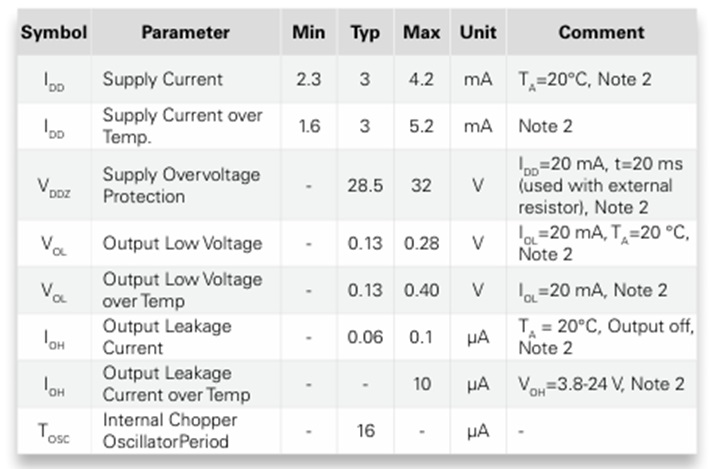The image size is (717, 469).
Task: Click the VOH=3.8-24 V comment cell
Action: (601, 384)
